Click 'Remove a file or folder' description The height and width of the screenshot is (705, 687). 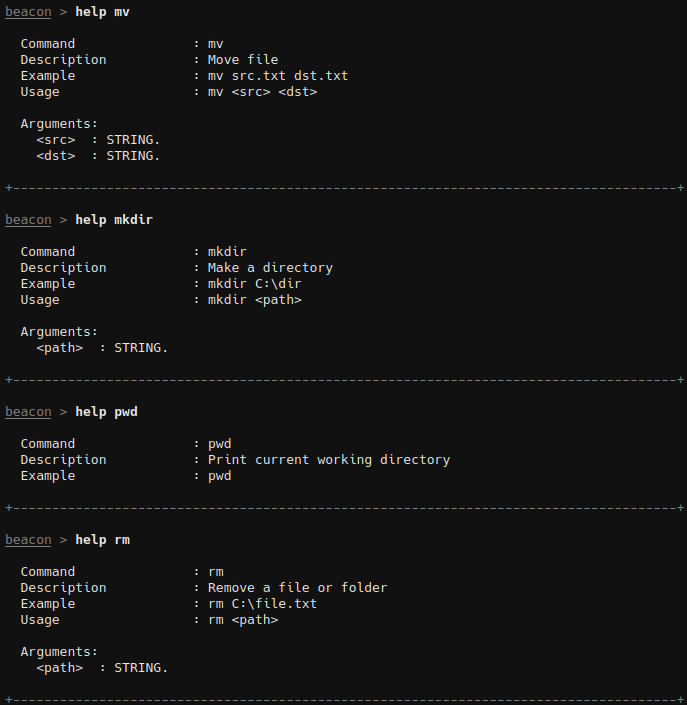point(297,588)
